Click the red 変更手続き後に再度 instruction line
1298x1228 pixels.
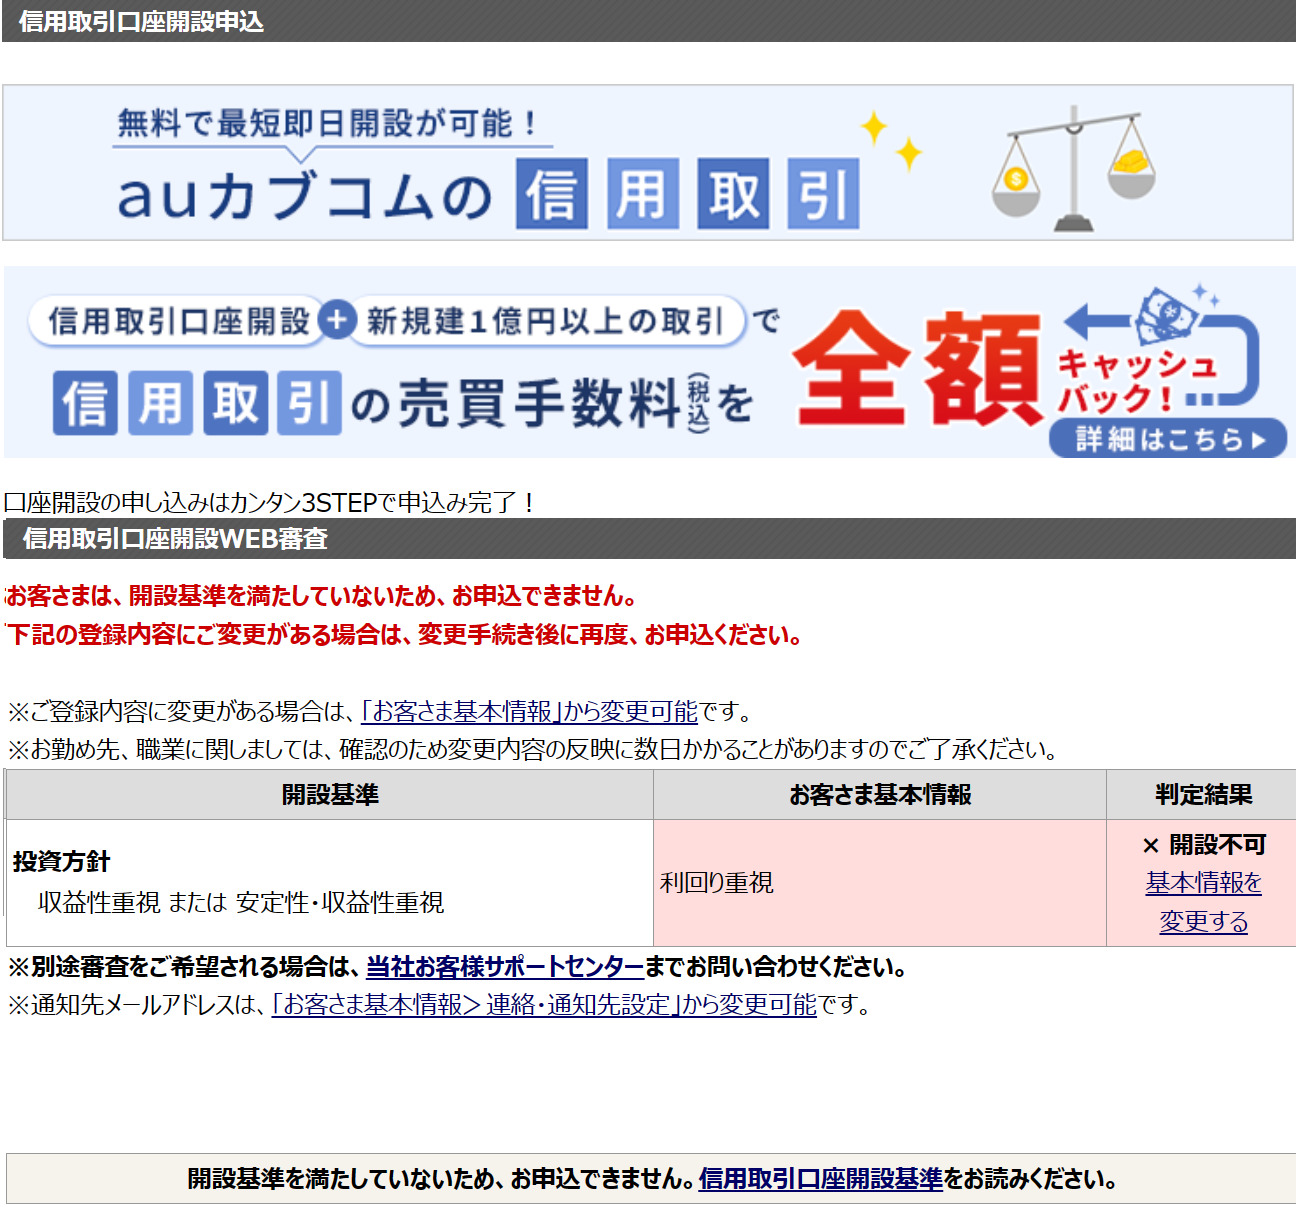click(x=404, y=635)
